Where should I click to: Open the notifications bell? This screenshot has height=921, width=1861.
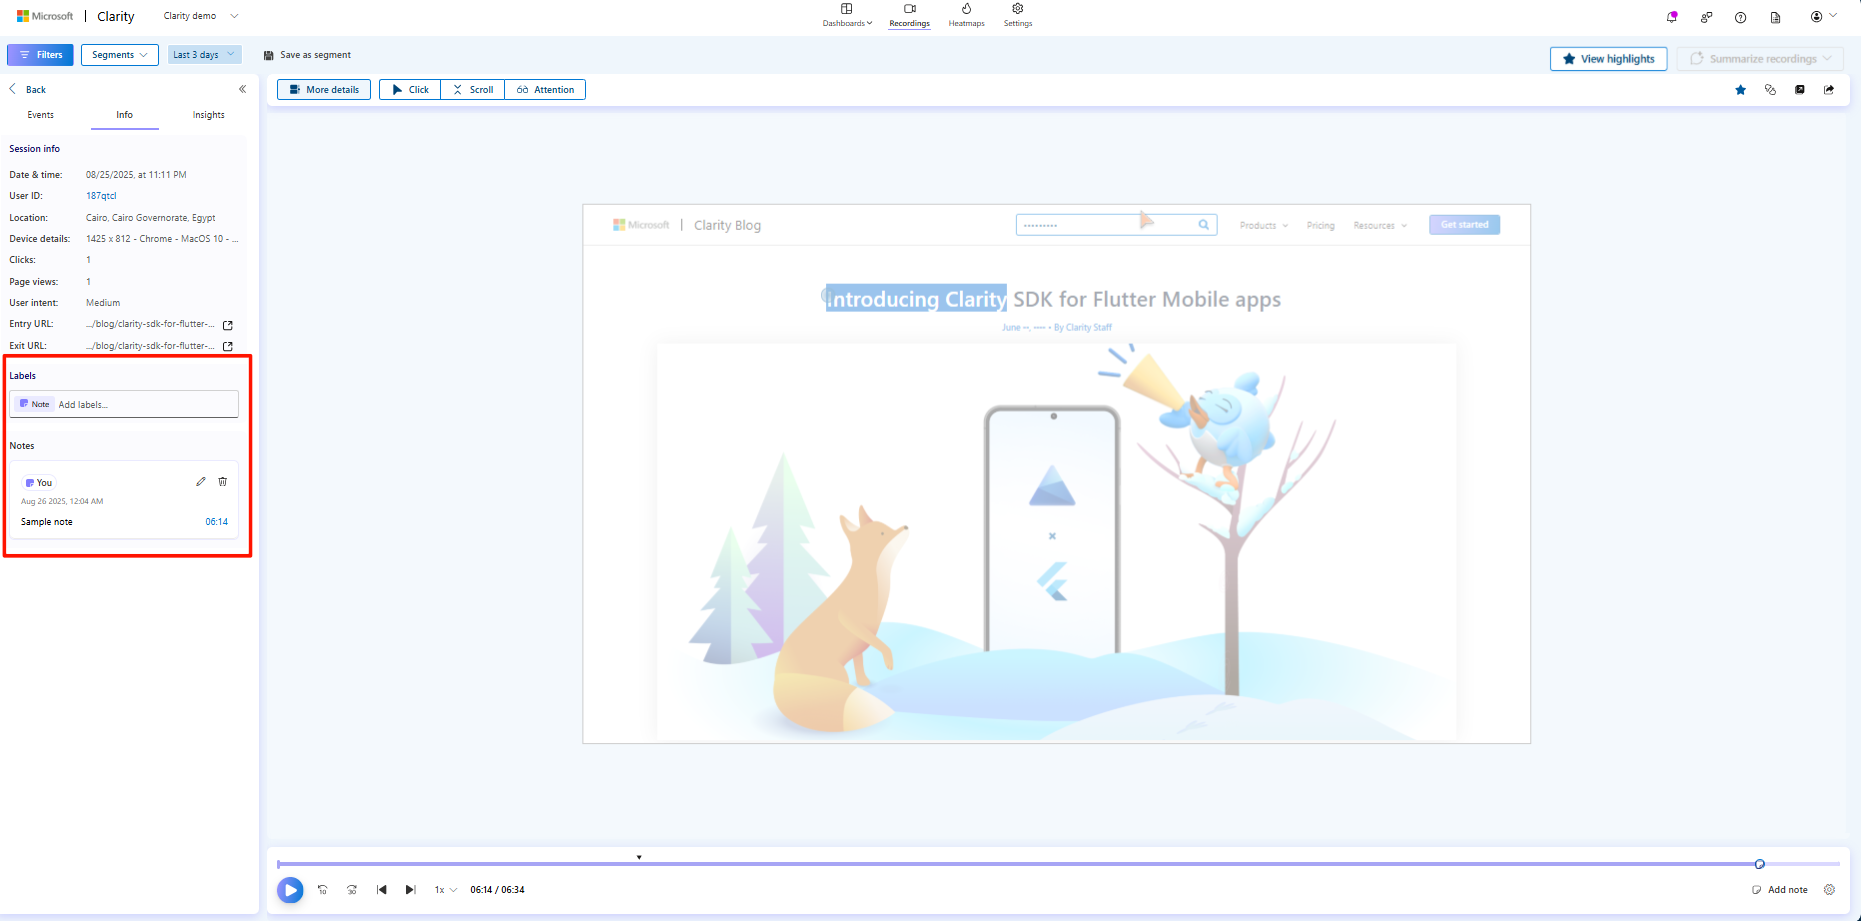(1672, 17)
